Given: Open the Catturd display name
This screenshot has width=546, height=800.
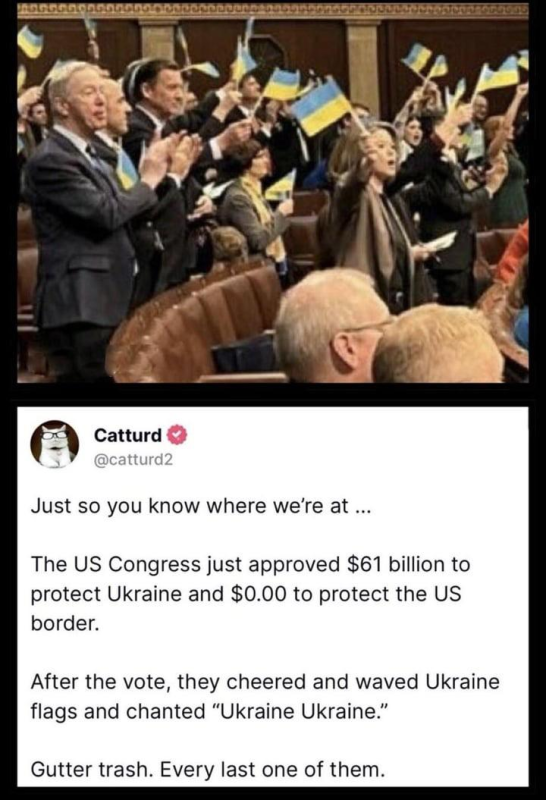Looking at the screenshot, I should (x=128, y=435).
